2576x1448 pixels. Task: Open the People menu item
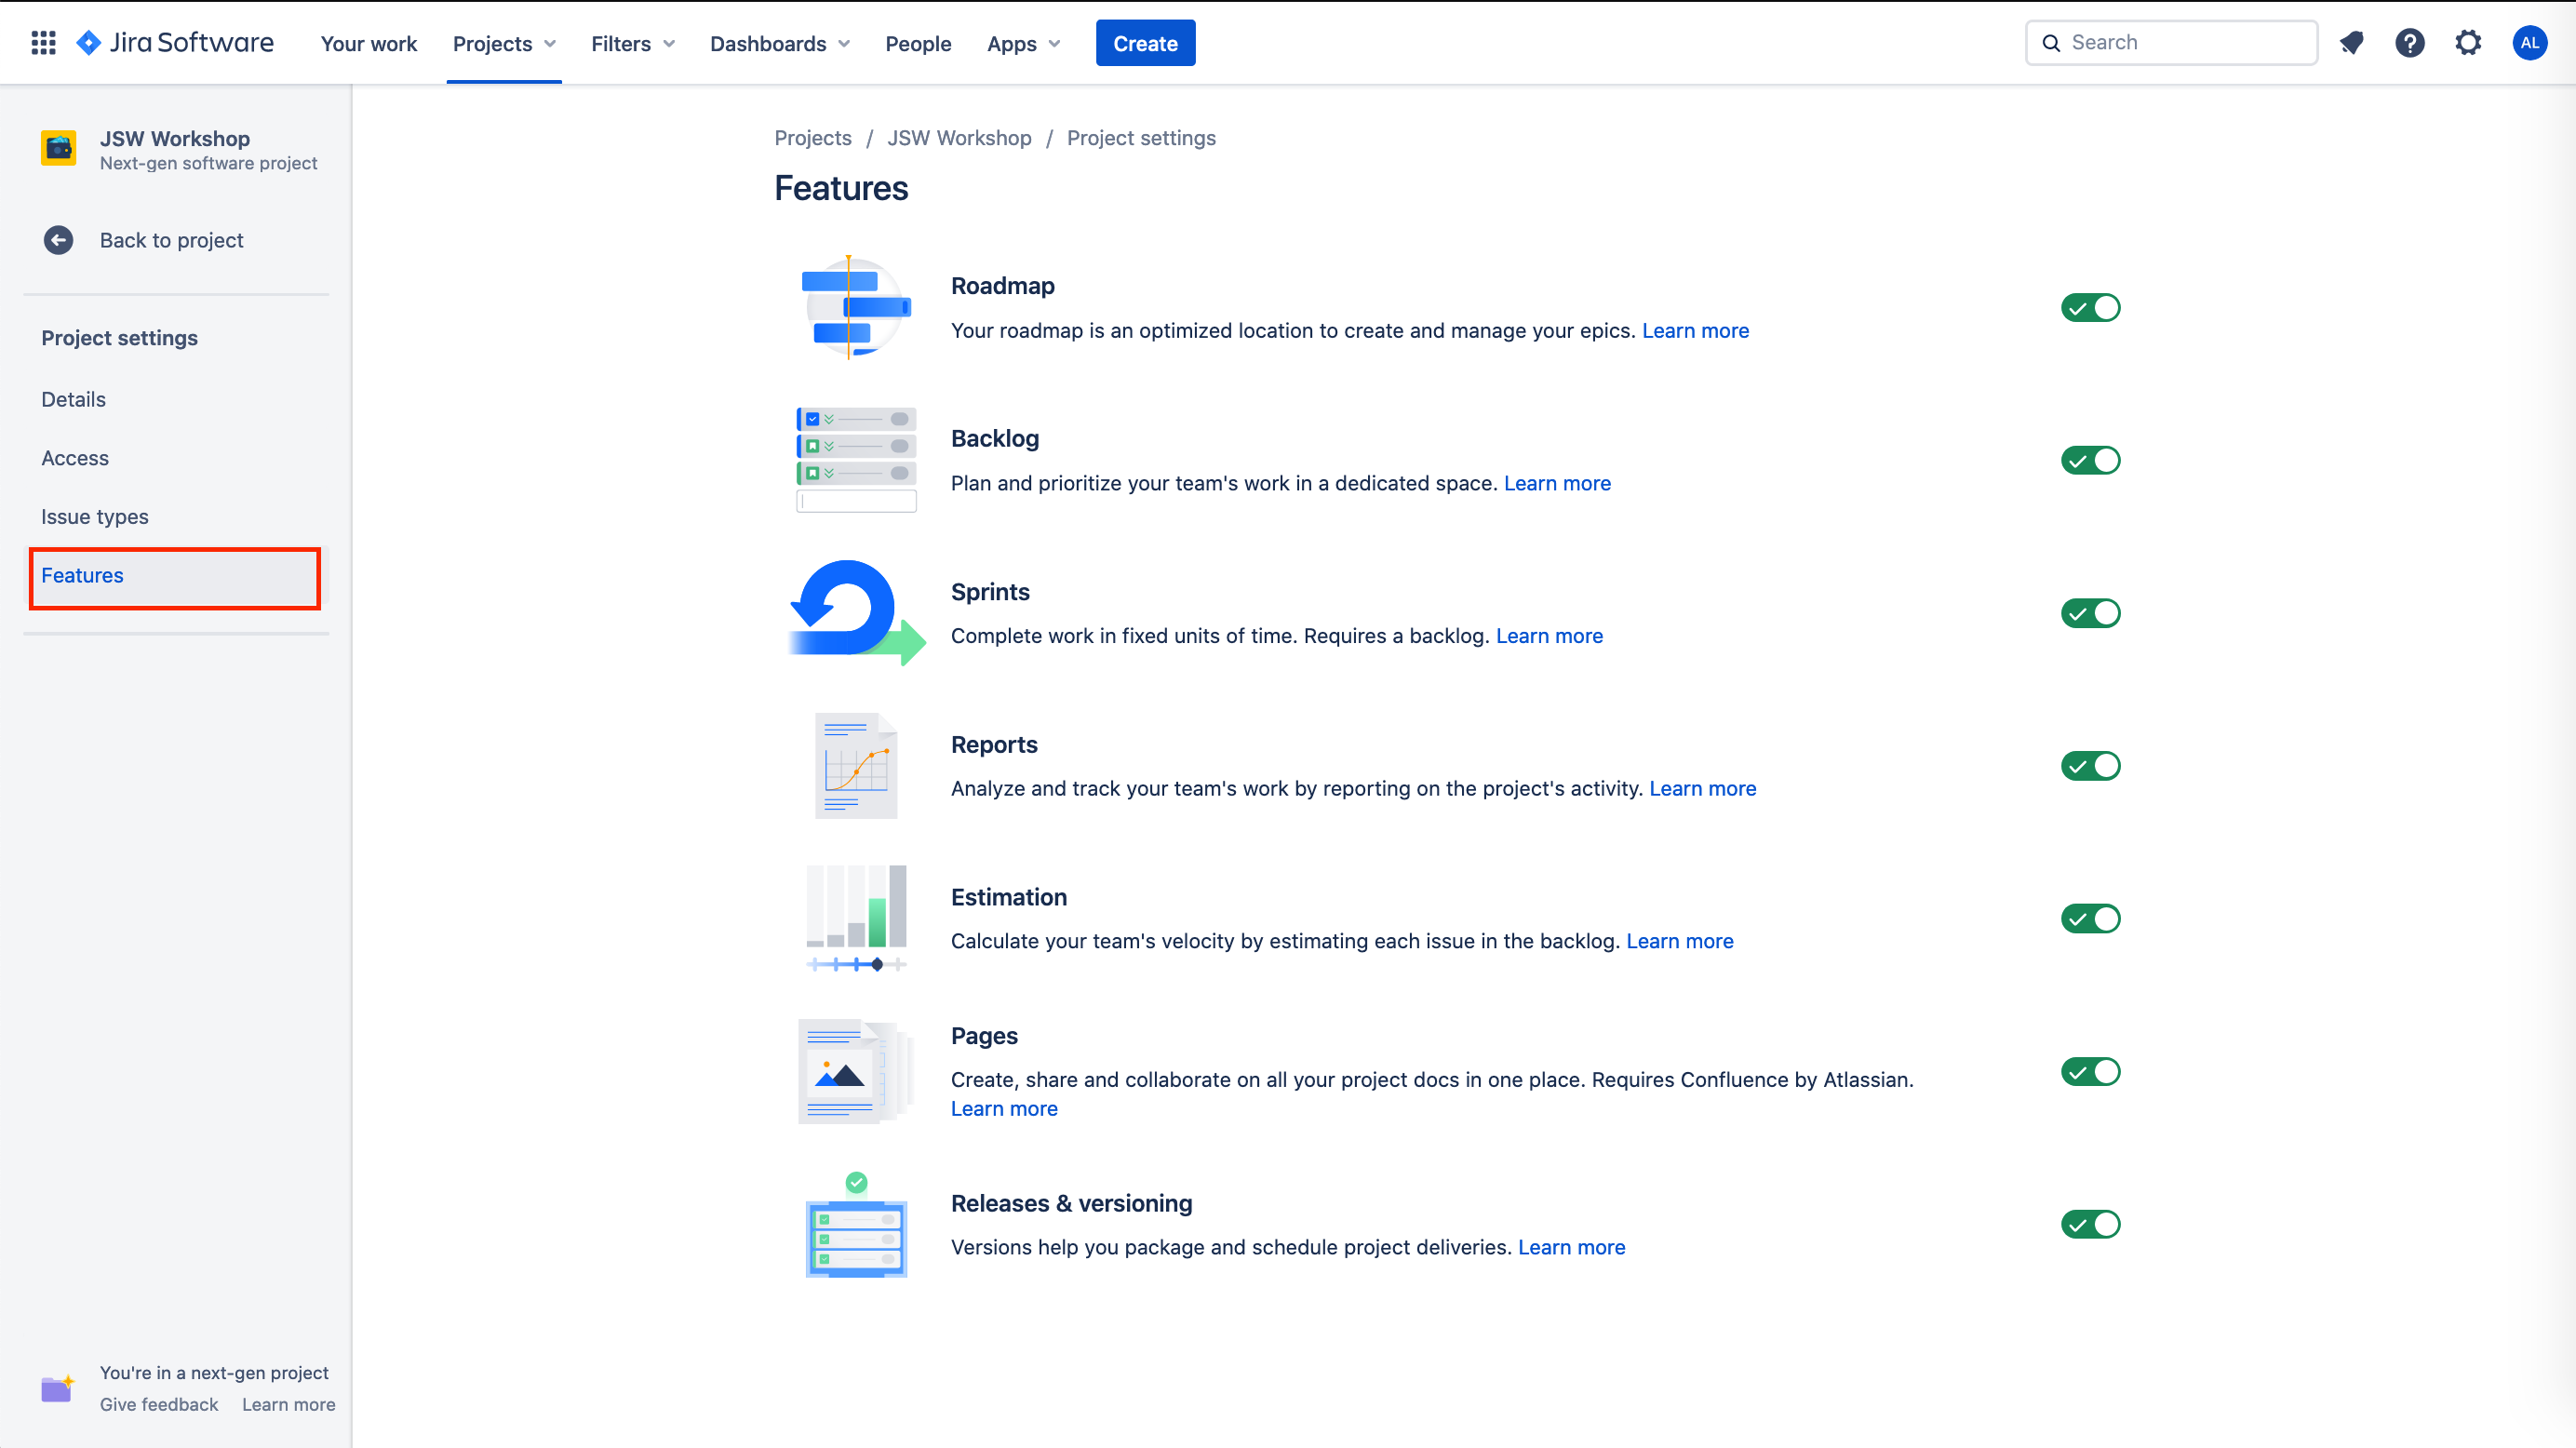click(x=918, y=43)
